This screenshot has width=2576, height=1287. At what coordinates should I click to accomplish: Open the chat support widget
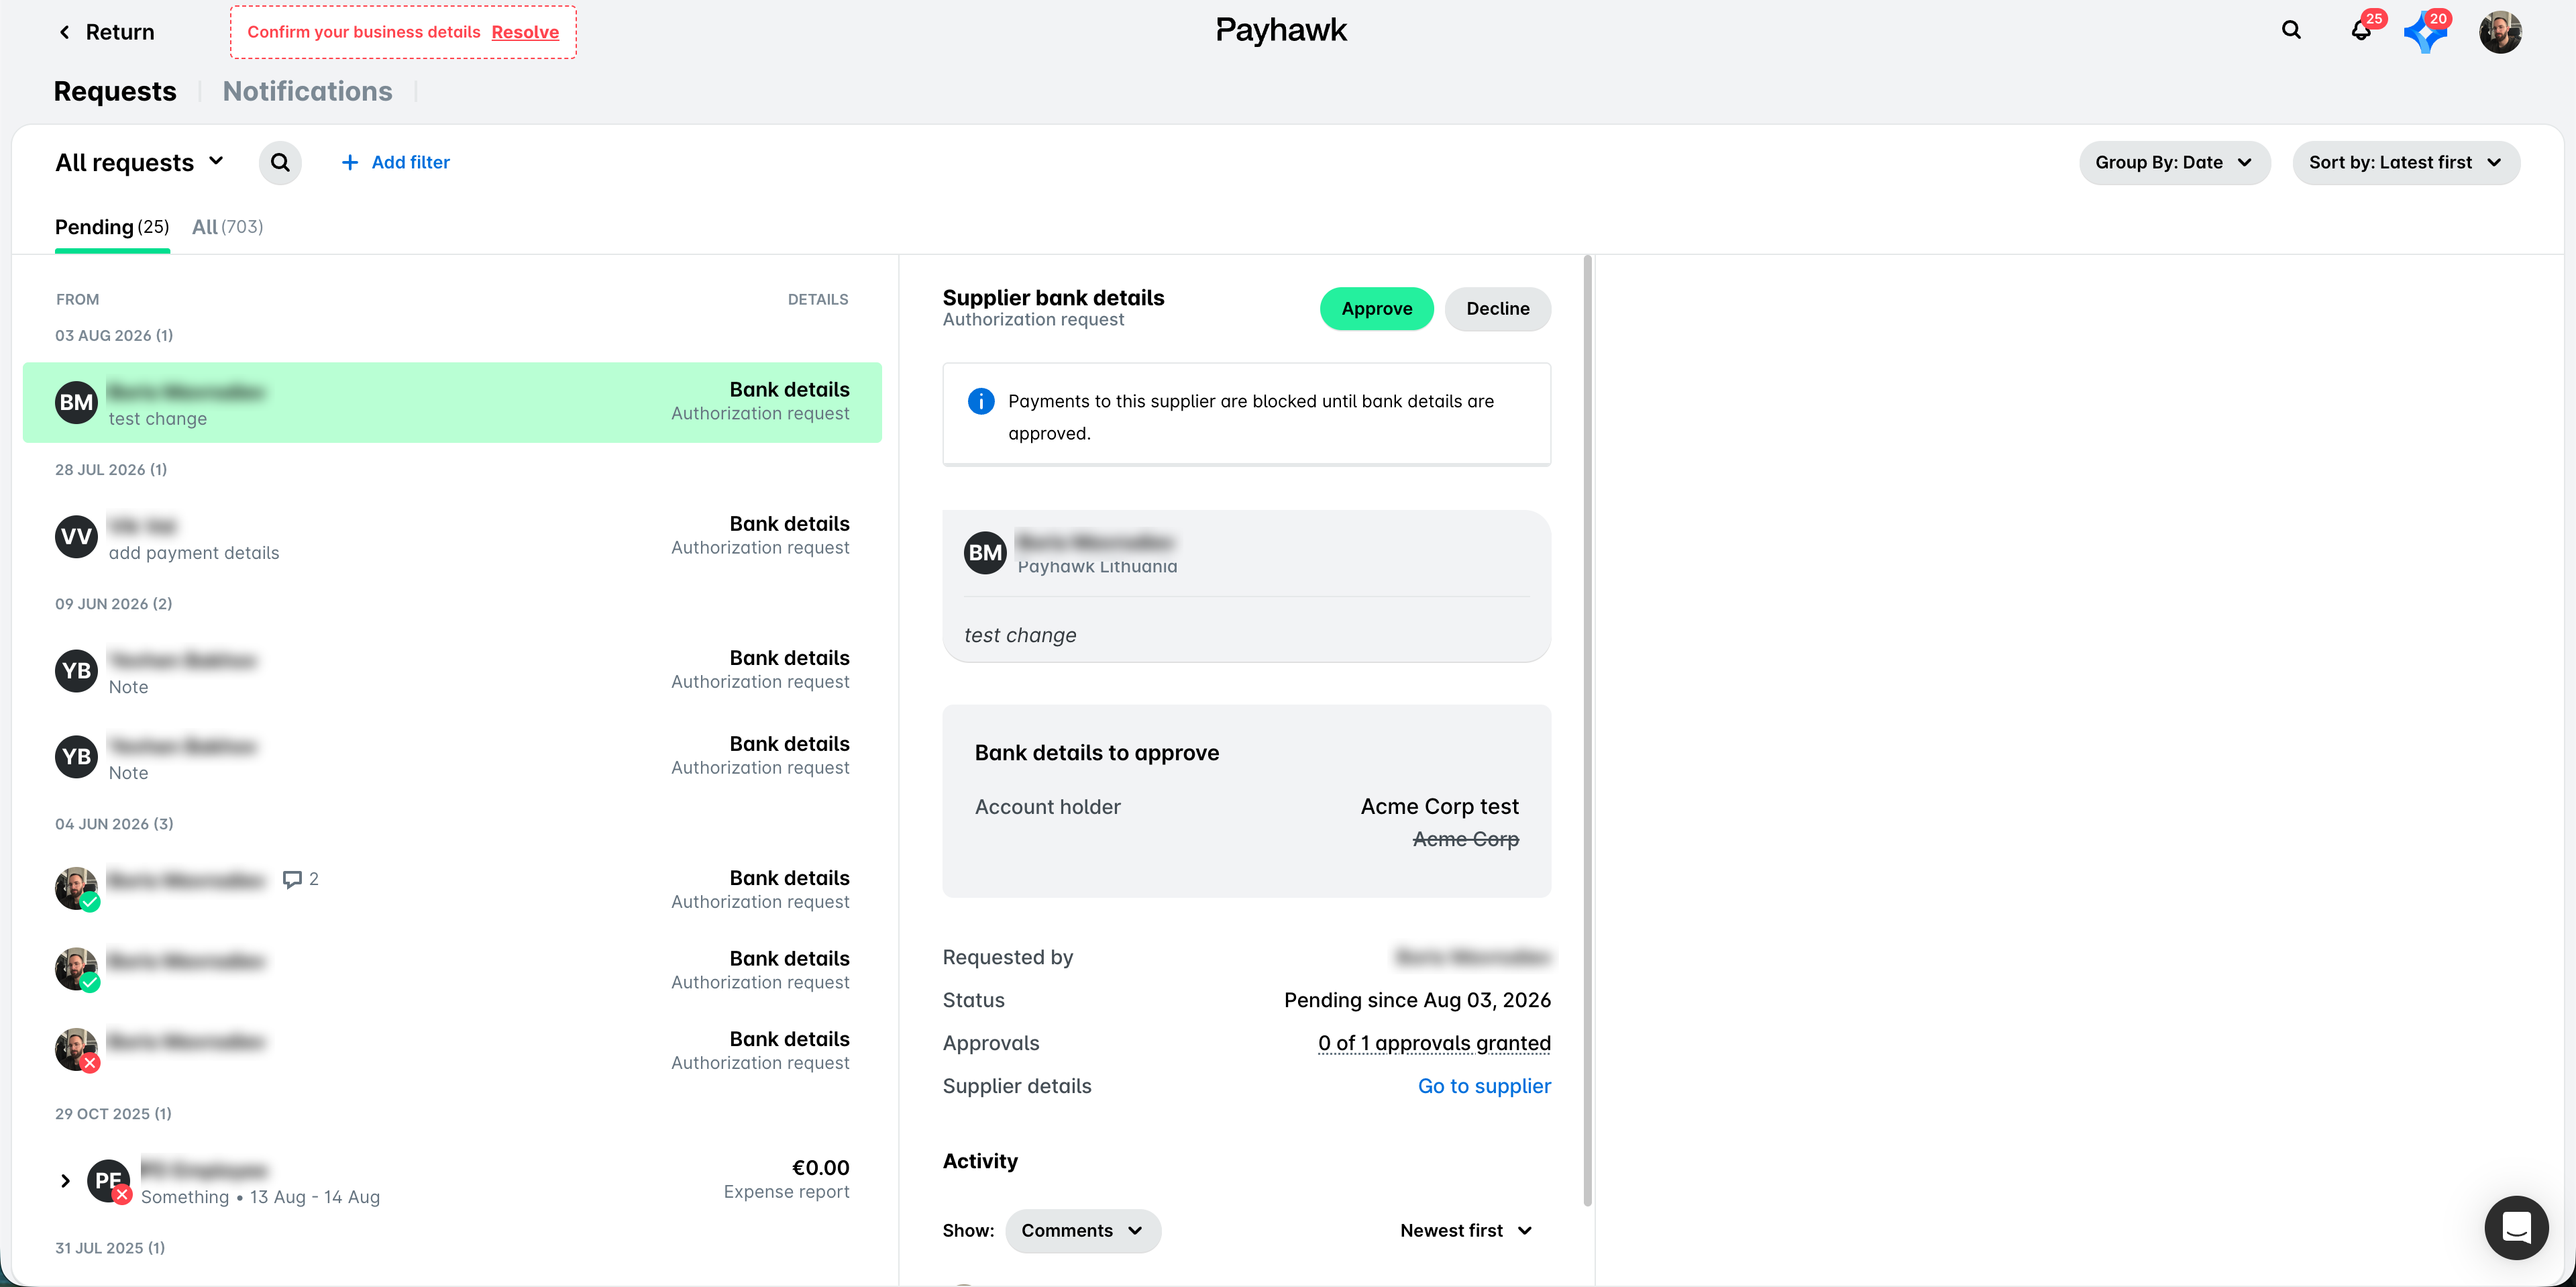[2516, 1227]
